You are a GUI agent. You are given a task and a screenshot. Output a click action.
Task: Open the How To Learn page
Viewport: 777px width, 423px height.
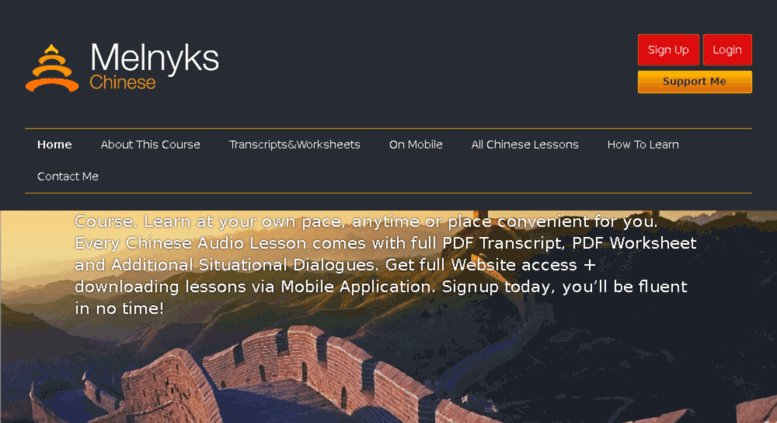[643, 145]
